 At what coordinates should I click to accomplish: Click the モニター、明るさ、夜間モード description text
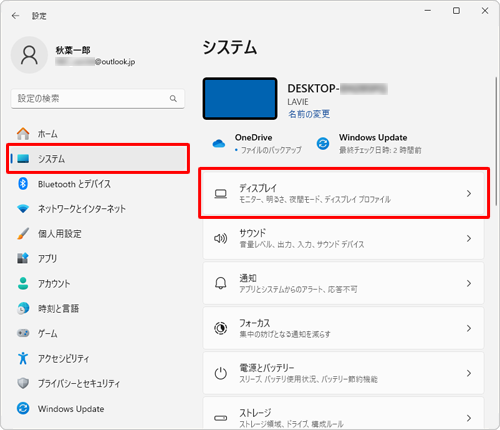[315, 200]
